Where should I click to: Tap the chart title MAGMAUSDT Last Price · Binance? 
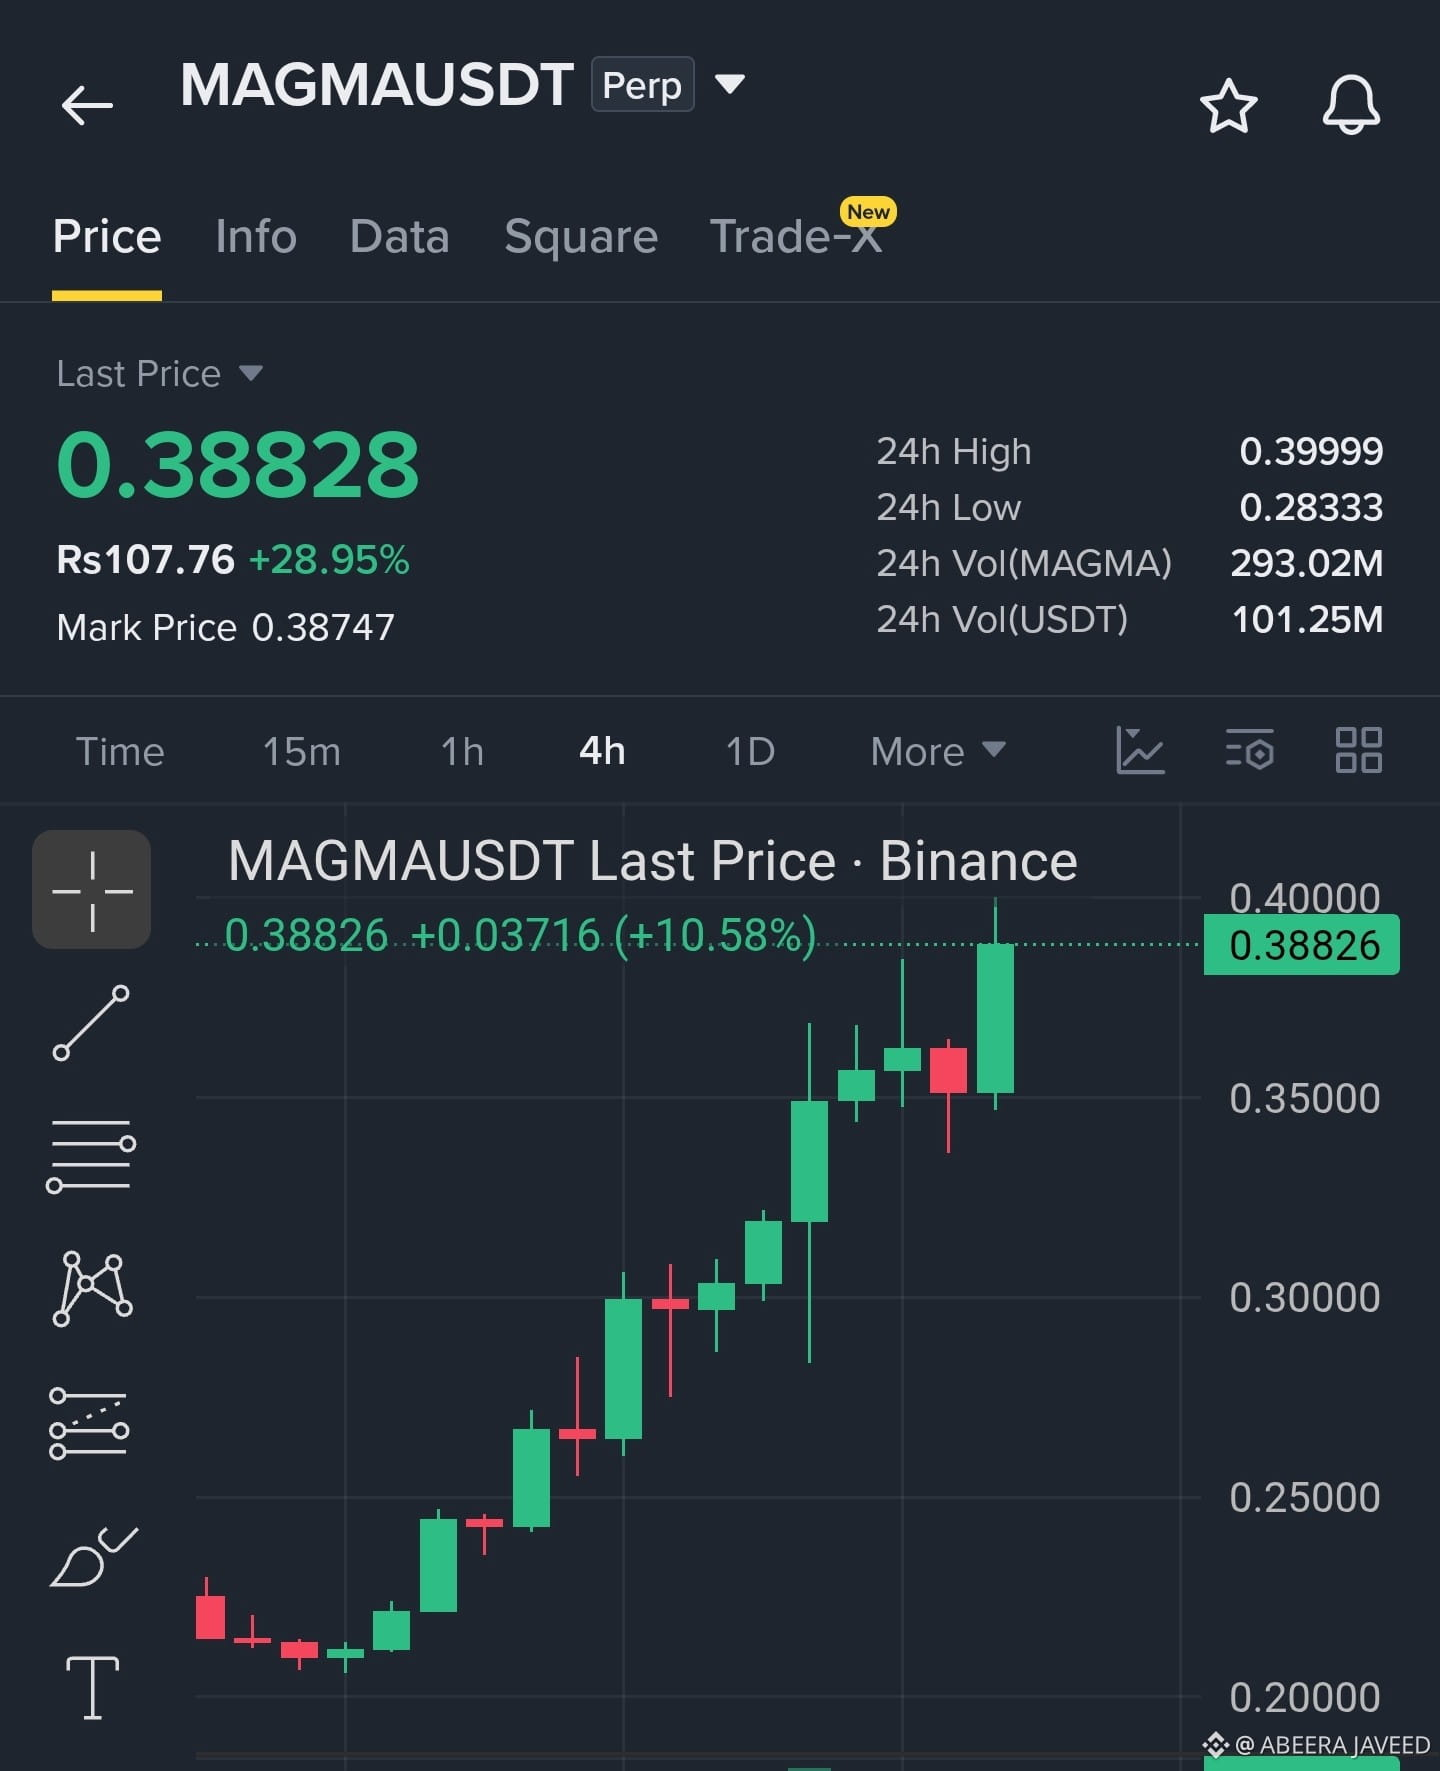(653, 861)
